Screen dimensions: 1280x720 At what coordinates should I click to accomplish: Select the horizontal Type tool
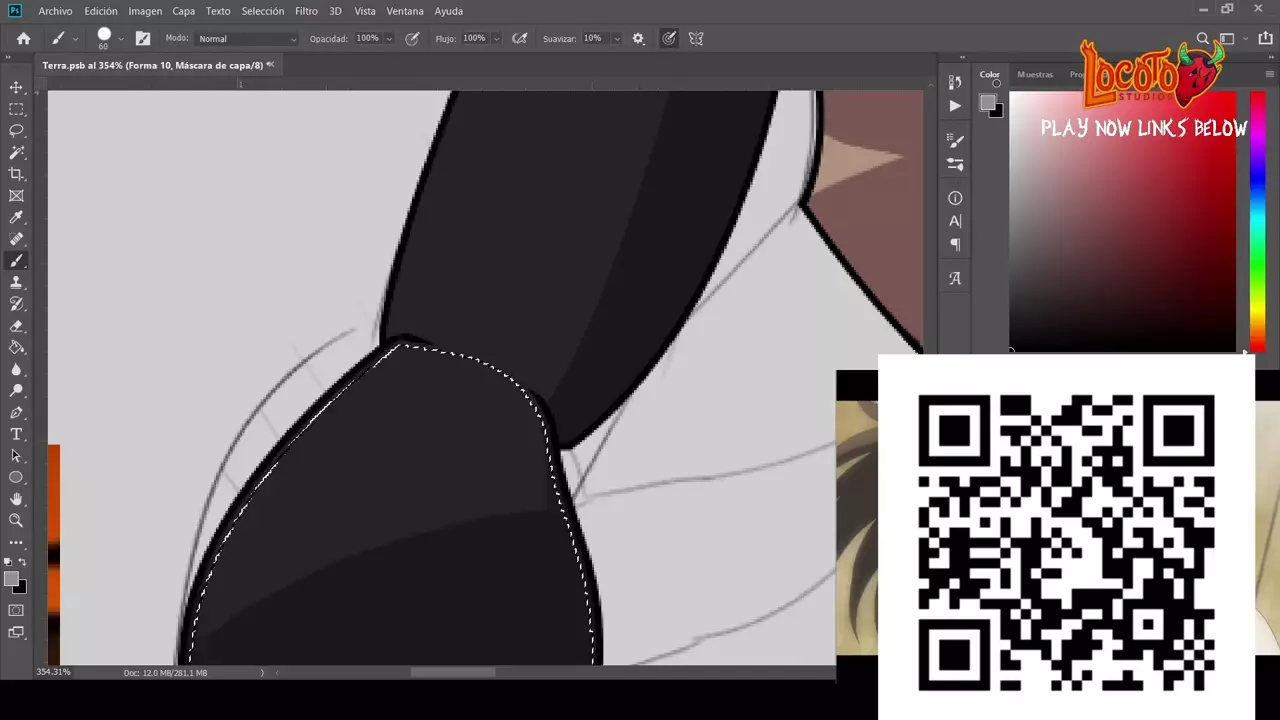click(x=16, y=434)
